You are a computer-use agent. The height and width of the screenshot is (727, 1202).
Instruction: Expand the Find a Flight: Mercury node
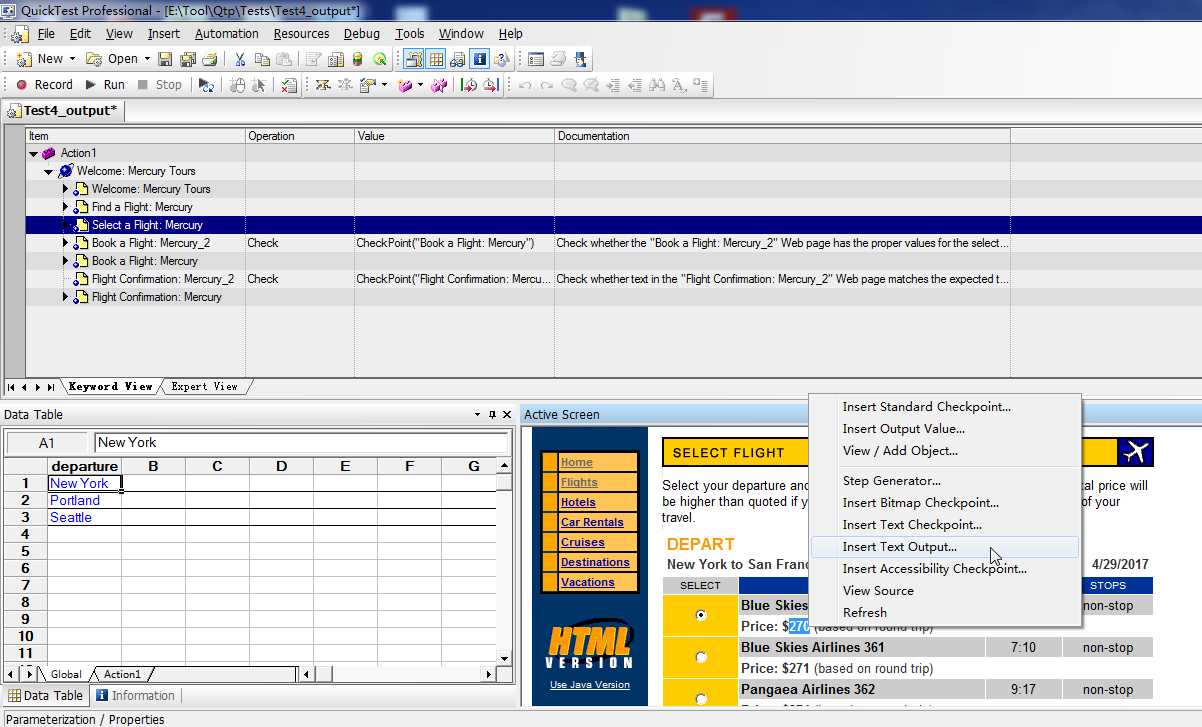[x=66, y=207]
